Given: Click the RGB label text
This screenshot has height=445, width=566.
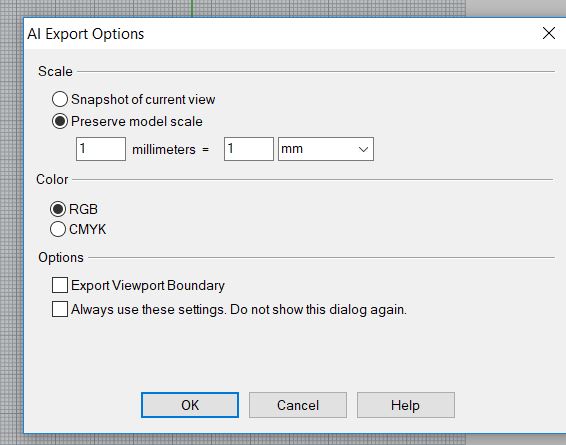Looking at the screenshot, I should click(83, 209).
